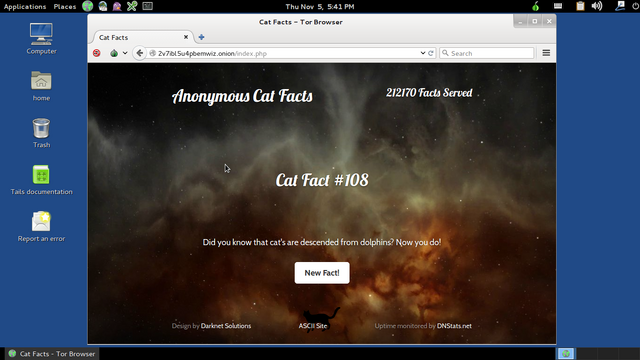Select the Cat Facts browser tab

coord(142,37)
